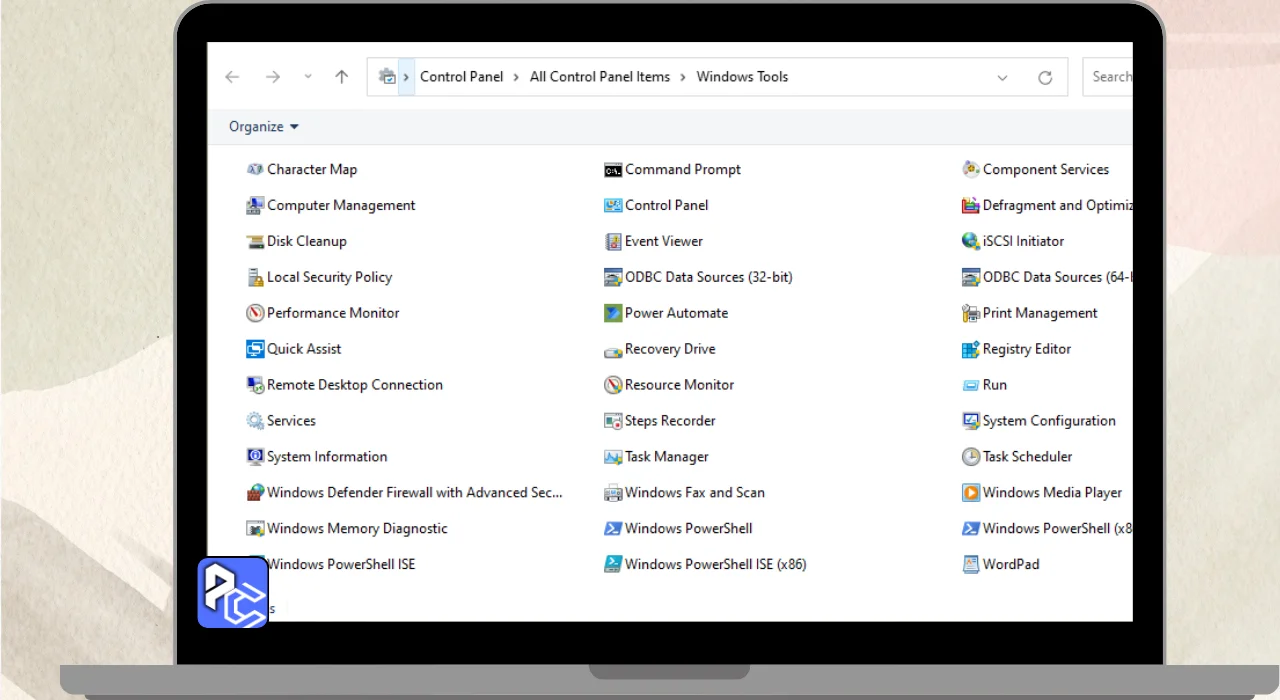Expand the chevron after Control Panel breadcrumb
The height and width of the screenshot is (700, 1280).
tap(516, 77)
